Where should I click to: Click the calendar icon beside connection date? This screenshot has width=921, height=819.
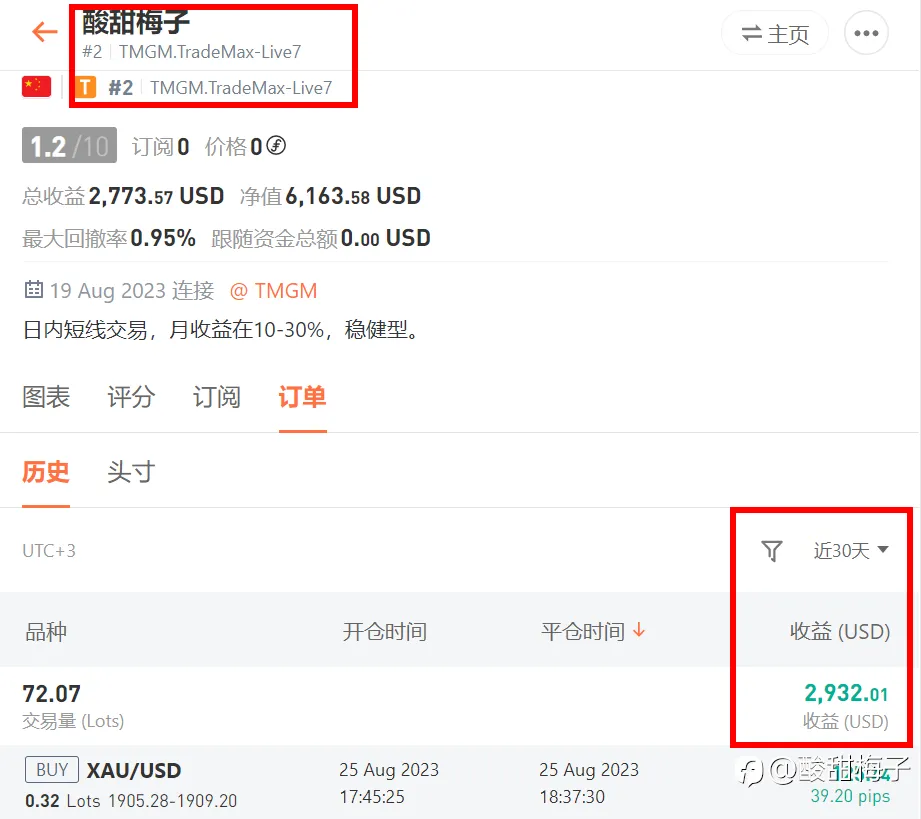pyautogui.click(x=33, y=290)
